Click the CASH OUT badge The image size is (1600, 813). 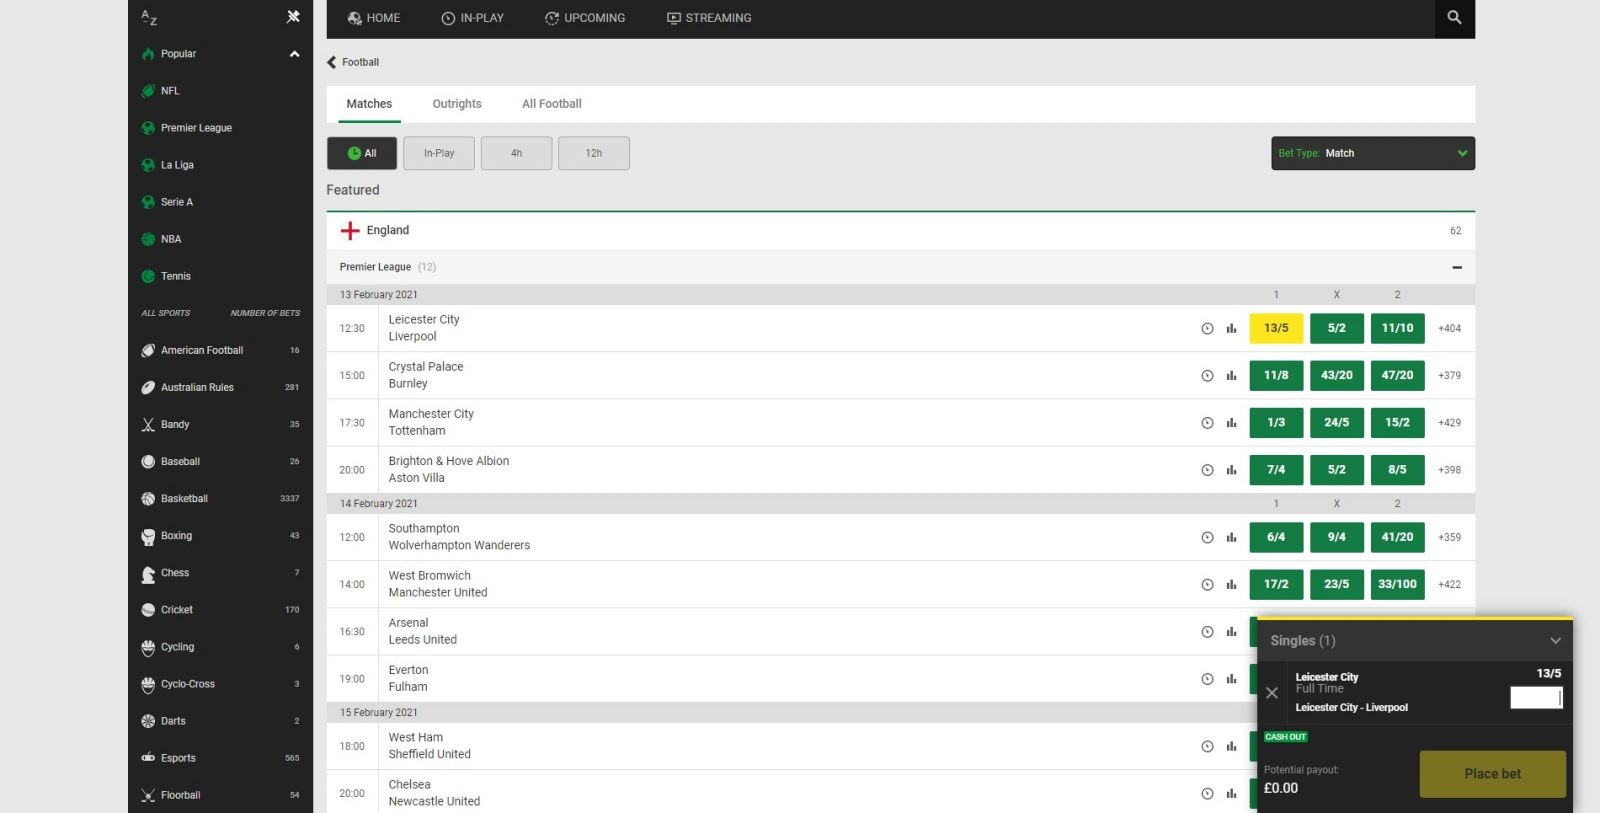(x=1285, y=737)
